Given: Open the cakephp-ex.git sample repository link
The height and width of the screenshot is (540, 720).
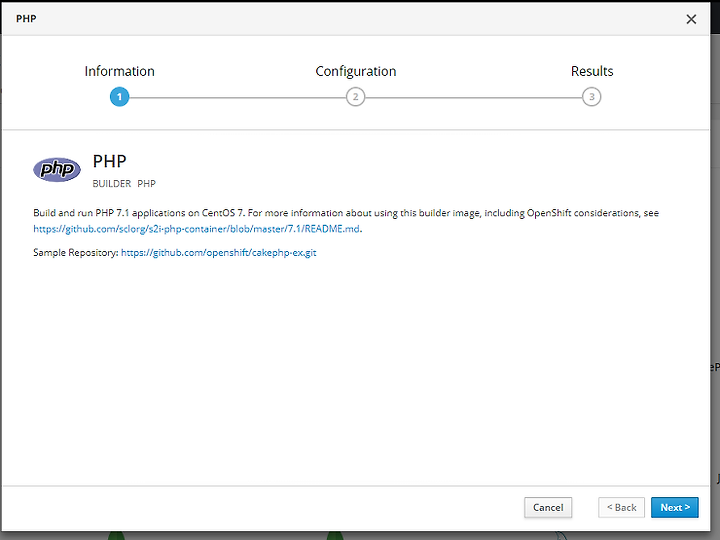Looking at the screenshot, I should (x=219, y=253).
